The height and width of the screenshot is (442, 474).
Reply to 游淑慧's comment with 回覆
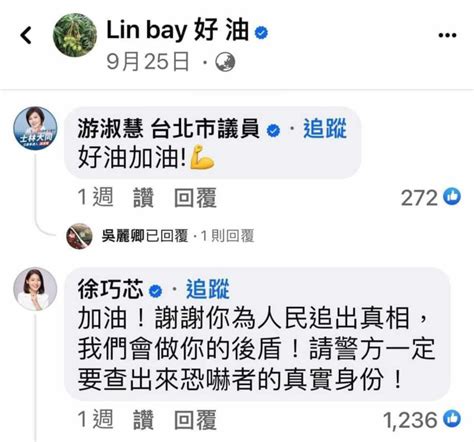[x=196, y=198]
